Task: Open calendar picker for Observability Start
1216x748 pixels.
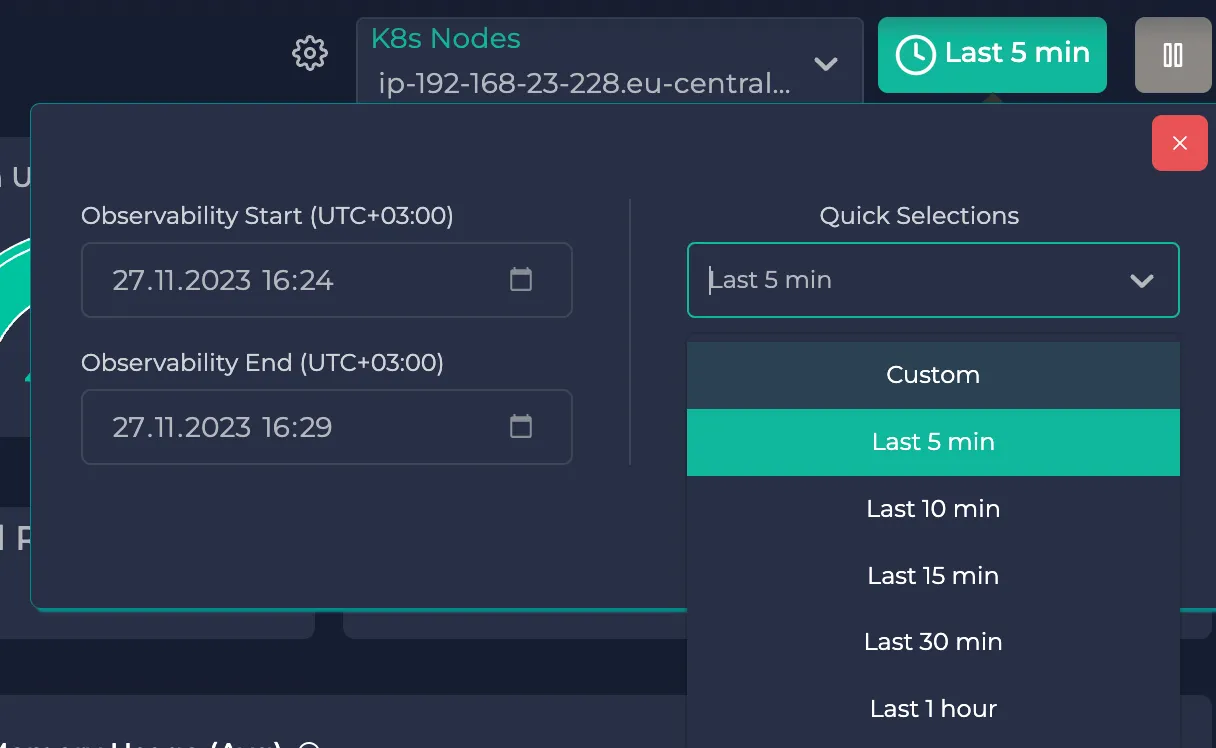Action: pos(521,280)
